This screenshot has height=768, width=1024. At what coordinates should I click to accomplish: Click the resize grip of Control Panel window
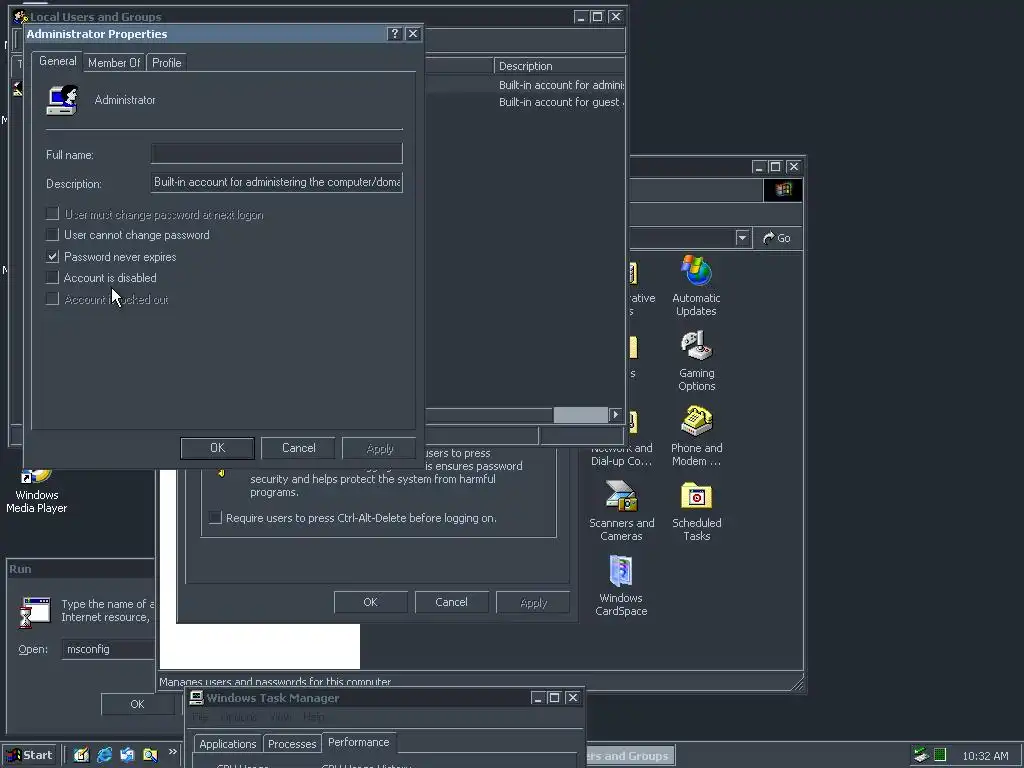[797, 683]
